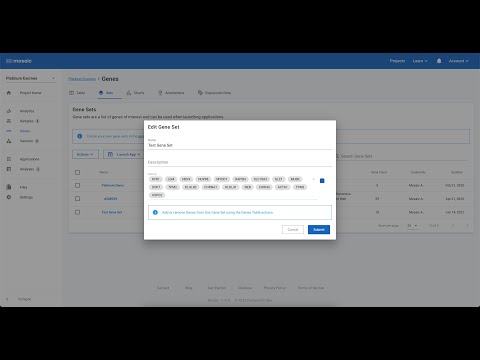Open notifications via the bell icon
Image resolution: width=480 pixels, height=360 pixels.
[439, 61]
